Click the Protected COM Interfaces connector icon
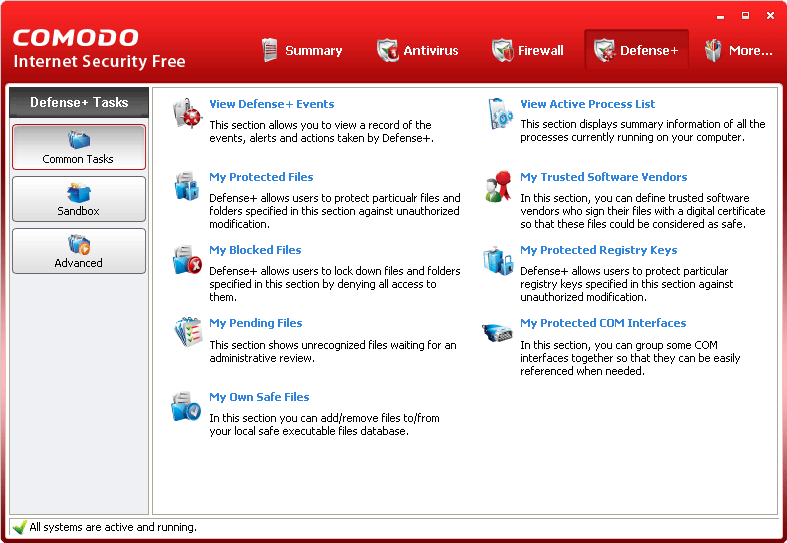787x543 pixels. tap(497, 332)
